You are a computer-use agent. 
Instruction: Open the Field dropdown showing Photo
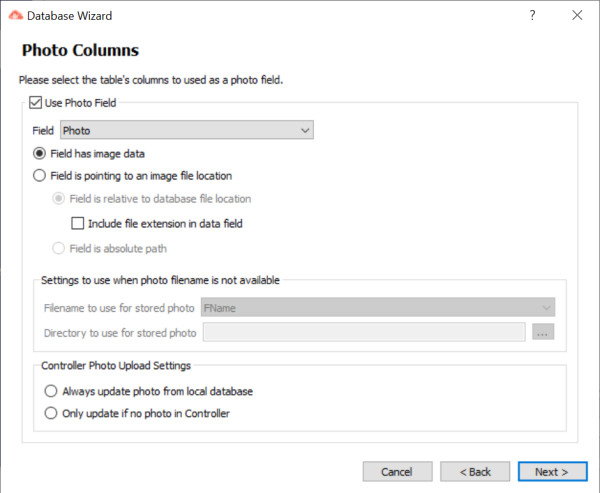click(x=187, y=130)
